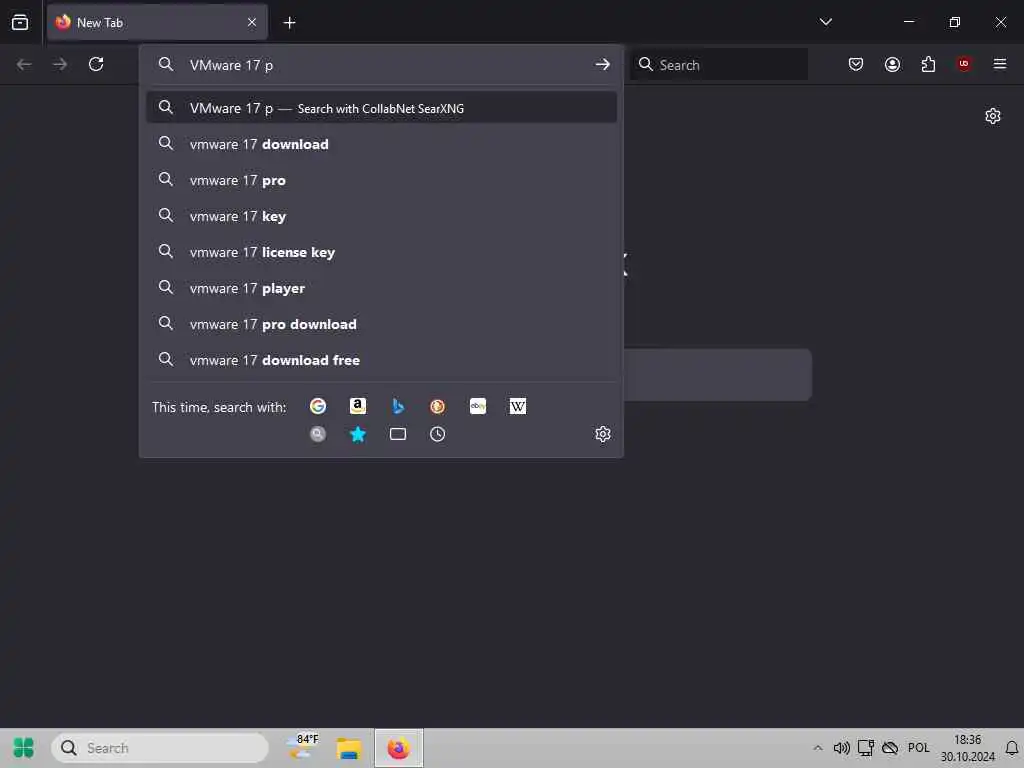Image resolution: width=1024 pixels, height=768 pixels.
Task: Switch keyboard language POL
Action: coord(918,748)
